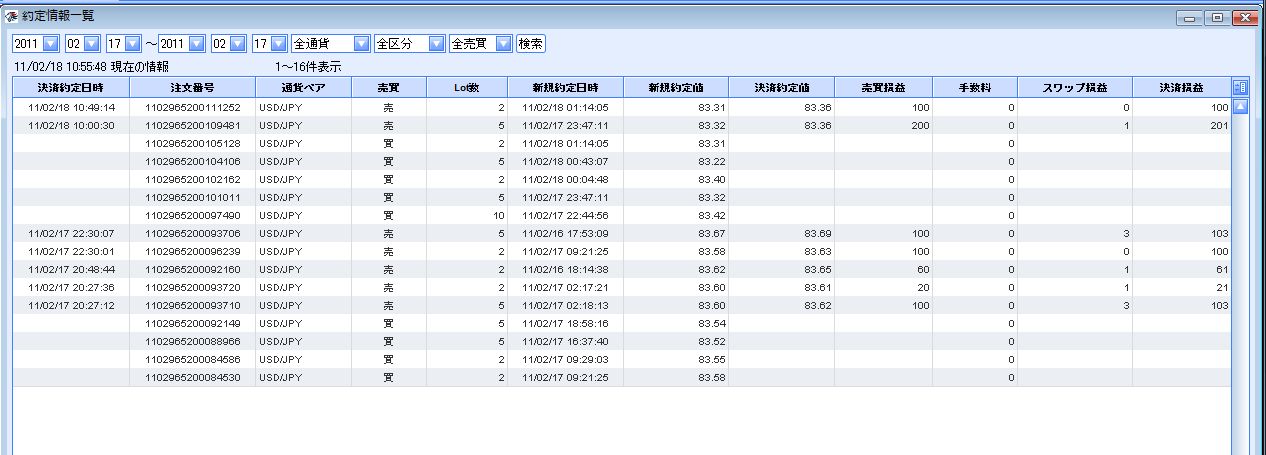The width and height of the screenshot is (1266, 455).
Task: Select order number 1102965200088966
Action: (x=193, y=341)
